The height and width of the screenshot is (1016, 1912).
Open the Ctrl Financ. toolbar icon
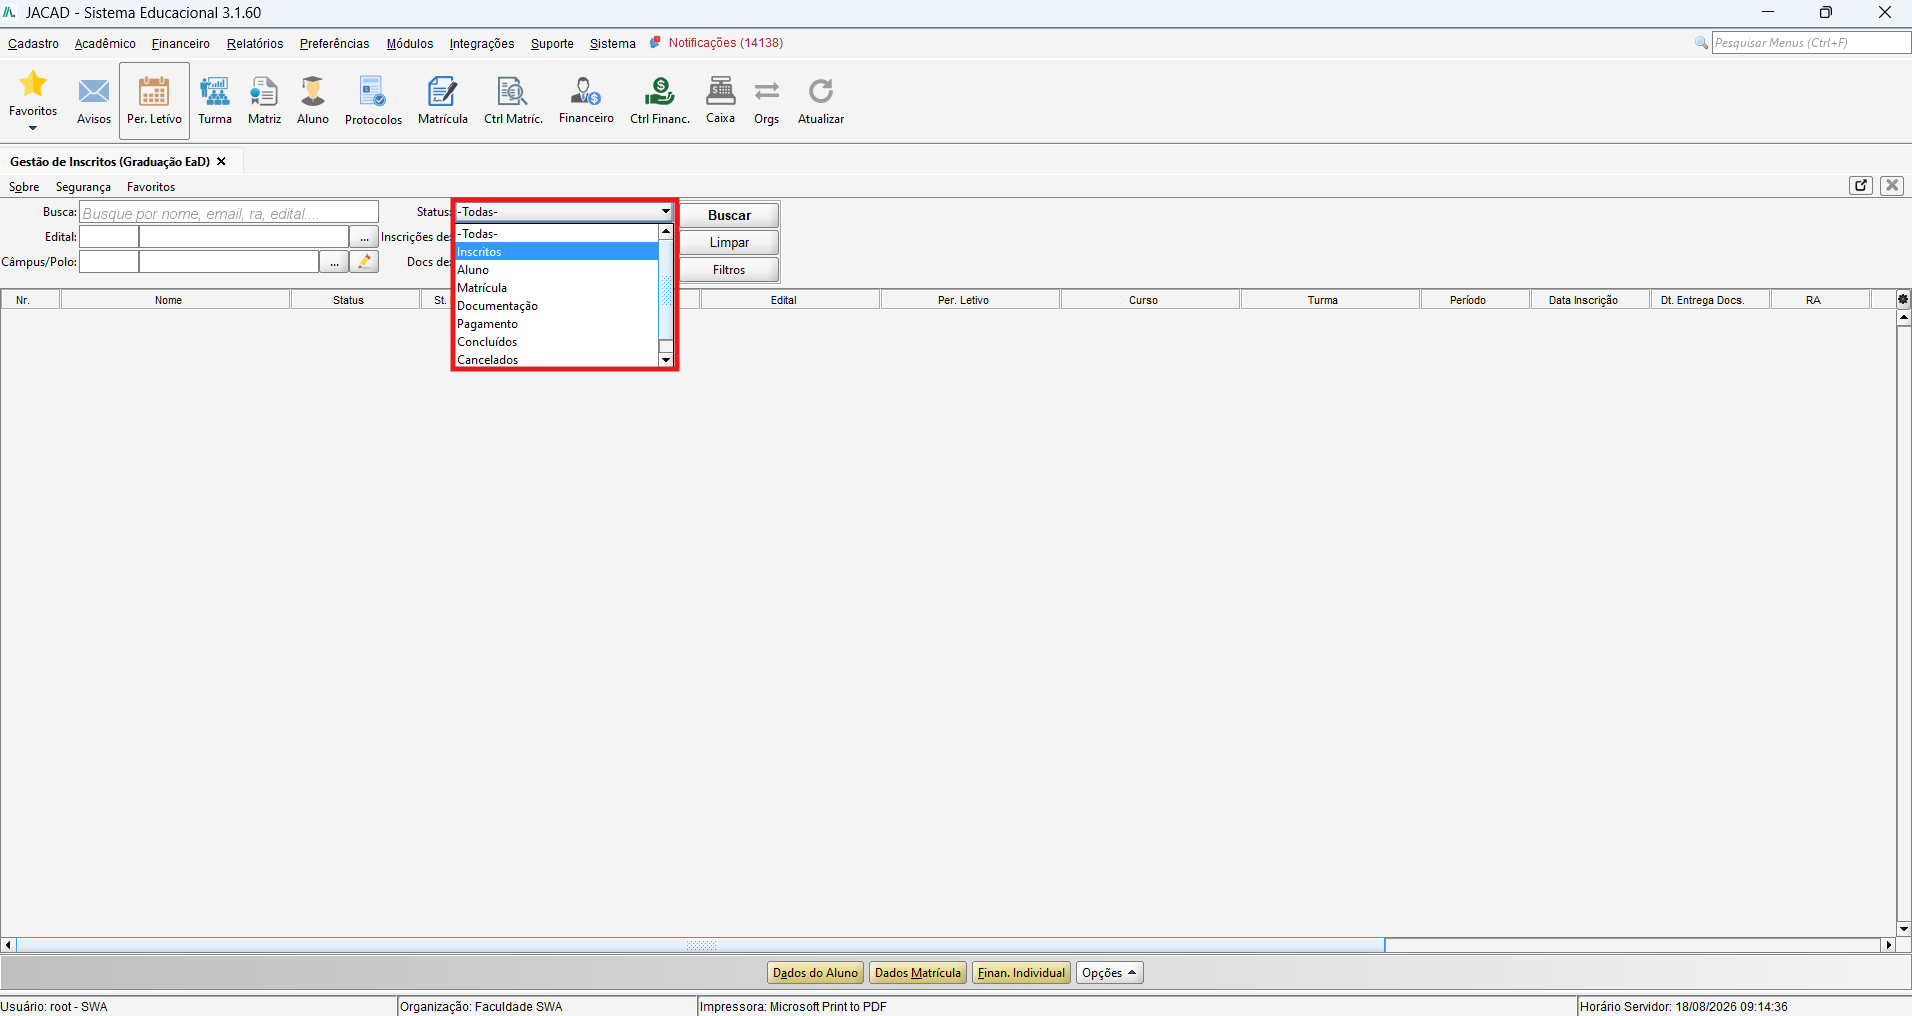click(x=660, y=92)
